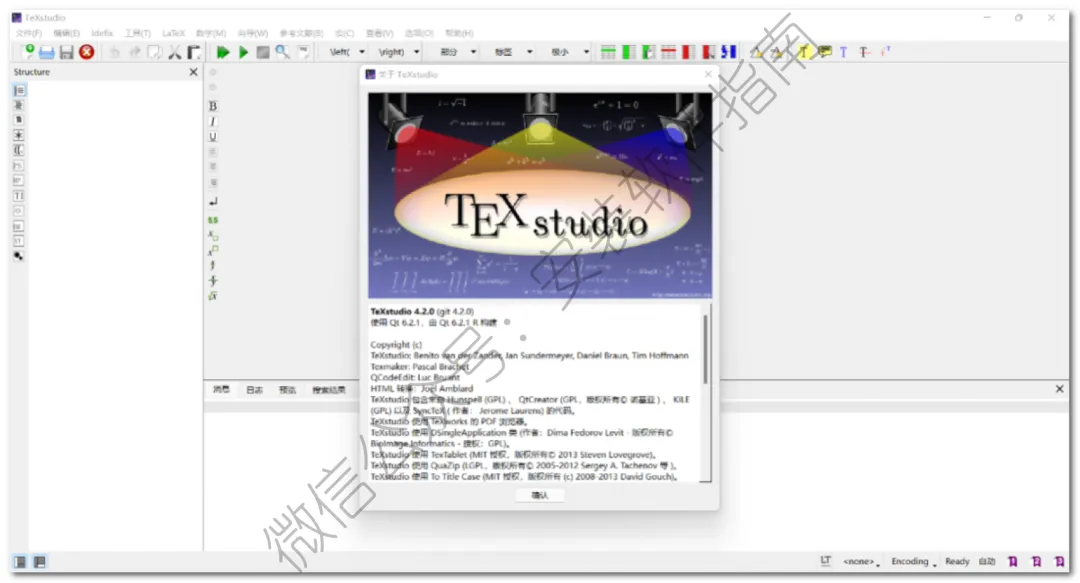Click the first purple bookmark status icon
This screenshot has width=1080, height=583.
pyautogui.click(x=1012, y=562)
